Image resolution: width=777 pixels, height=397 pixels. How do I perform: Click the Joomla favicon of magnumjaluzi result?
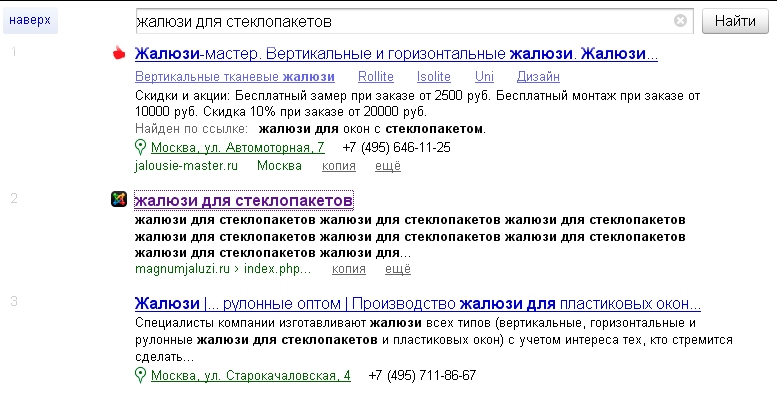119,199
